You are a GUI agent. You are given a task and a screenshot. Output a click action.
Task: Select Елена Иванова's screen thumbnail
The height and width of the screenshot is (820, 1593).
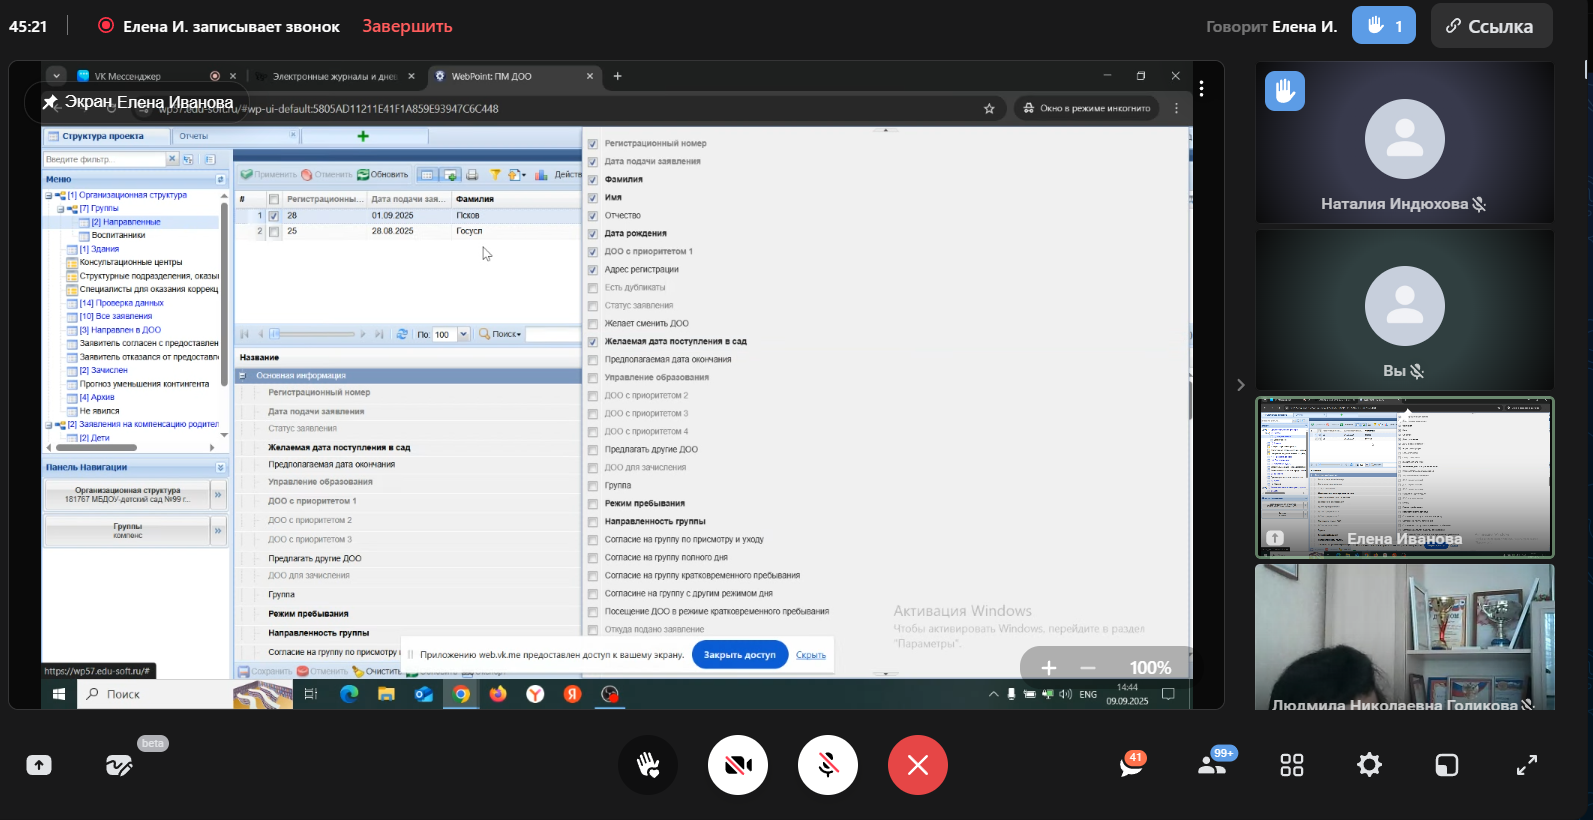pyautogui.click(x=1404, y=476)
